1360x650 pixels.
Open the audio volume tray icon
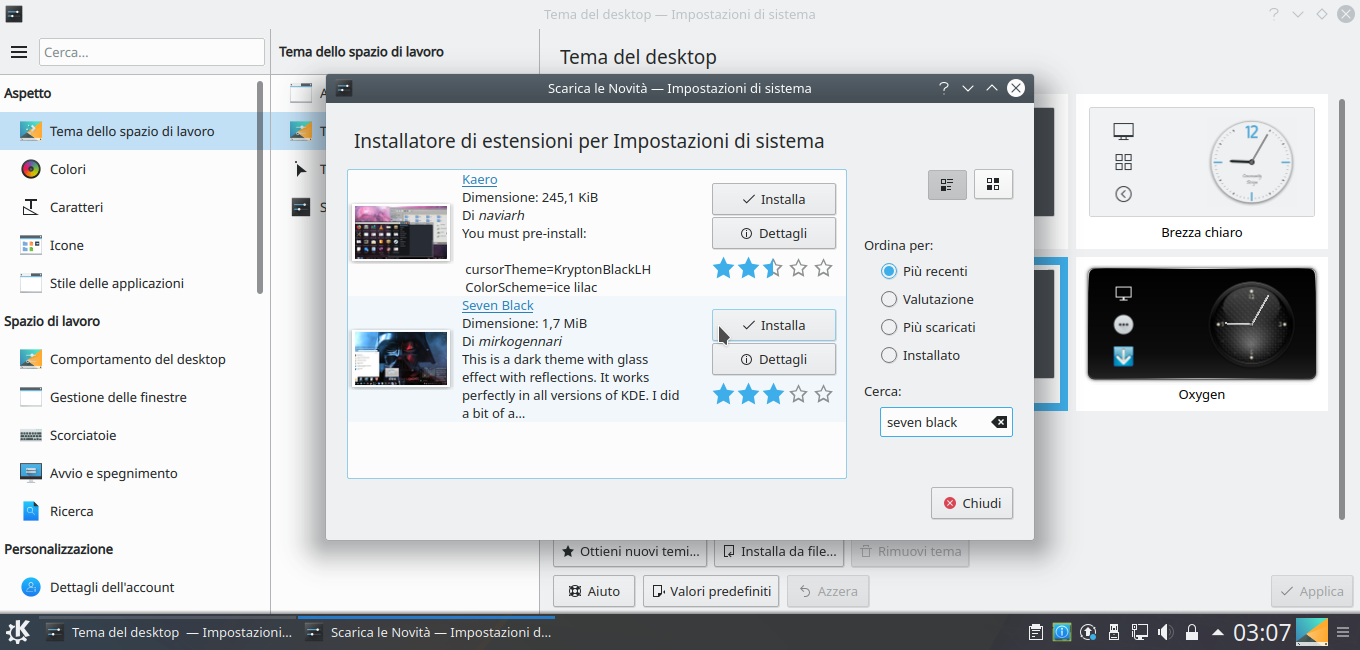(x=1165, y=632)
